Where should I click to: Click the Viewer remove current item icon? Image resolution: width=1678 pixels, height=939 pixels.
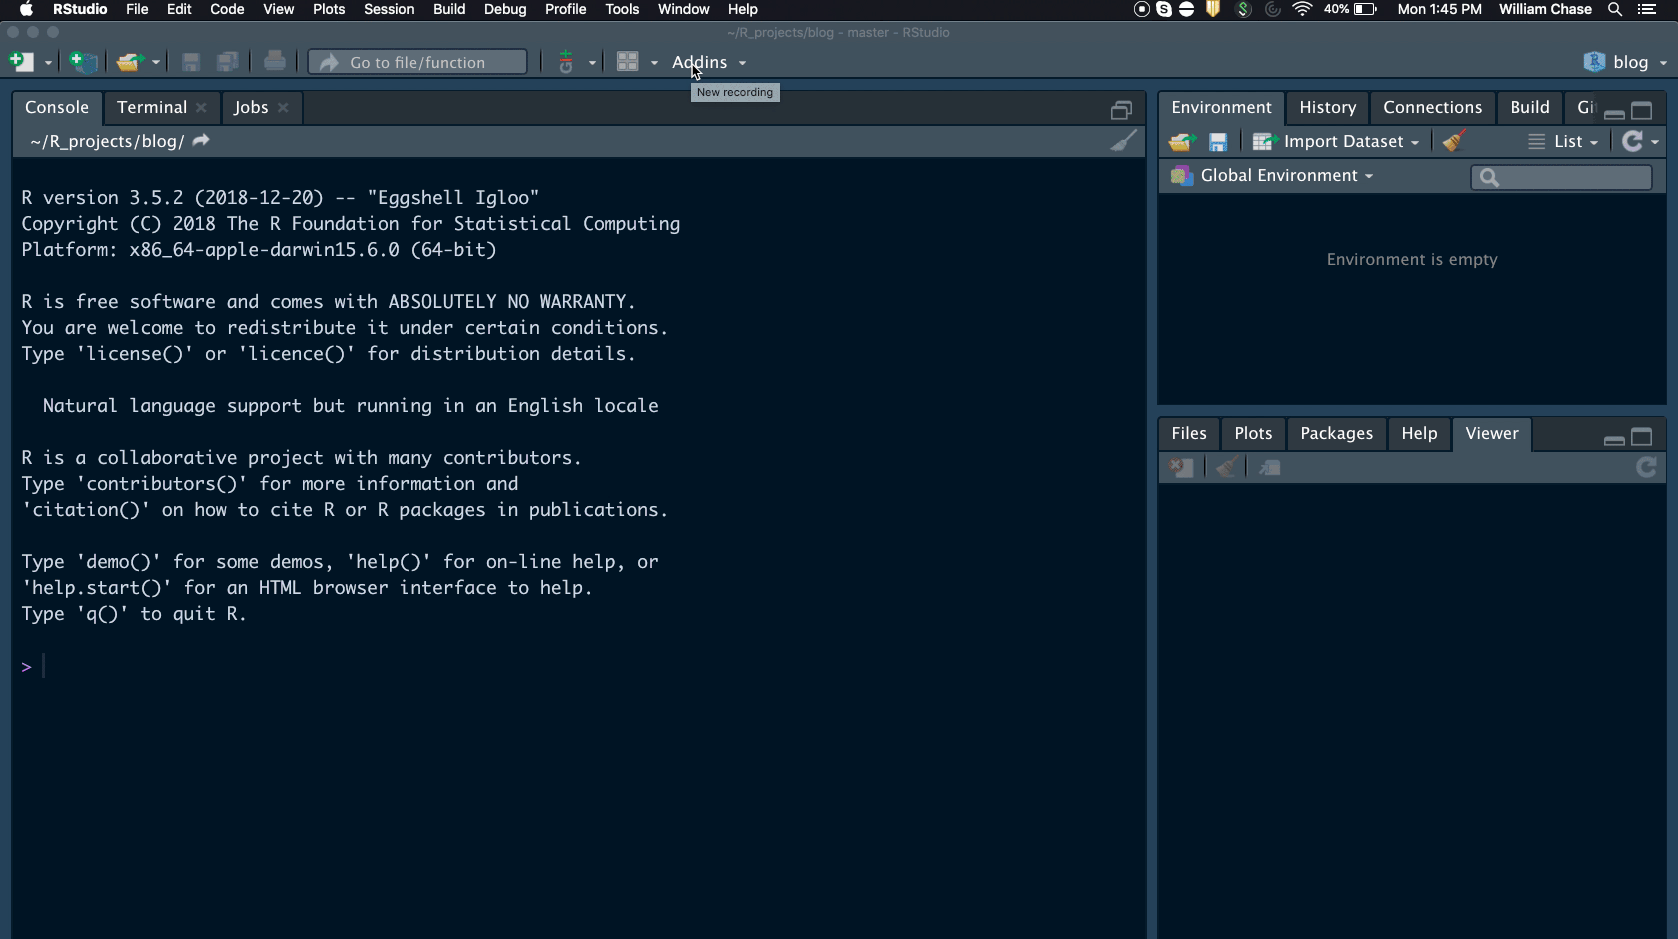[x=1182, y=467]
